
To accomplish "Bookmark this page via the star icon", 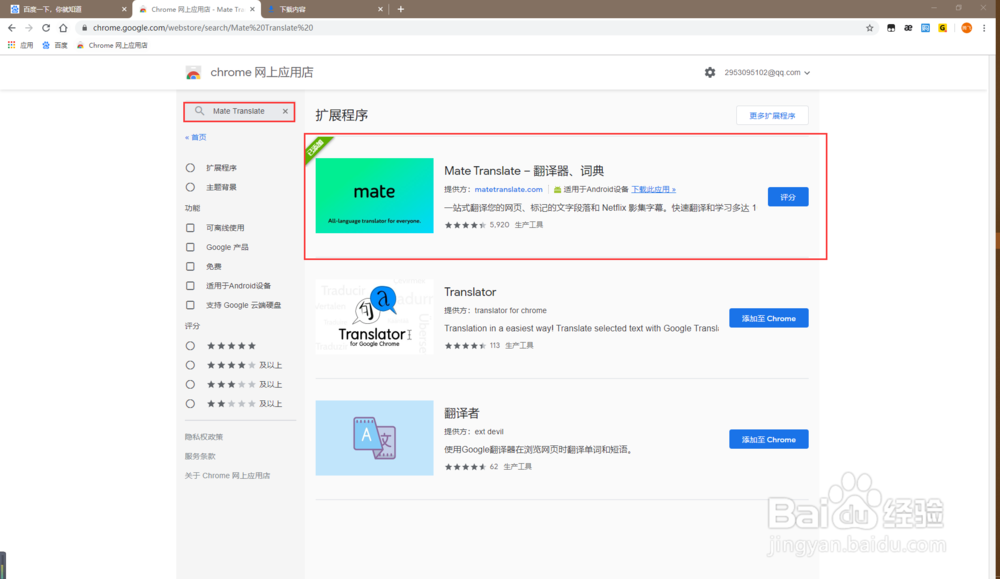I will 870,28.
